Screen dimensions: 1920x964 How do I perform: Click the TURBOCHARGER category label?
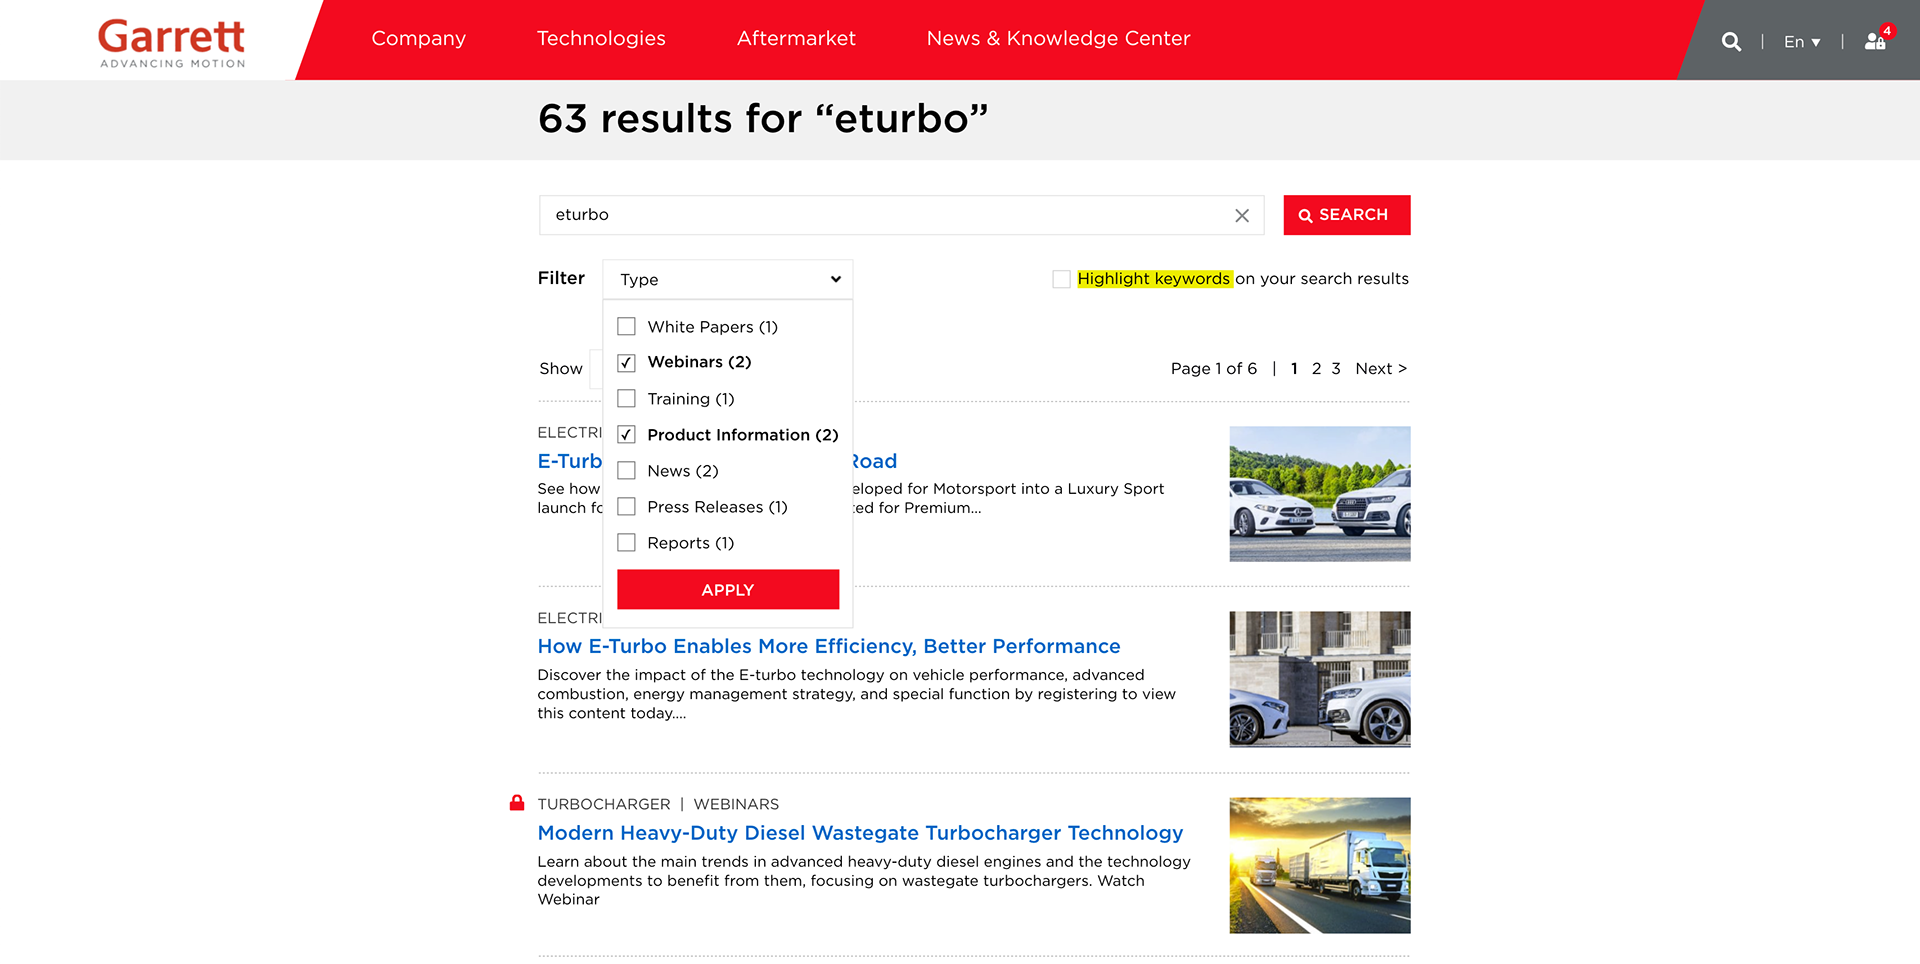604,804
